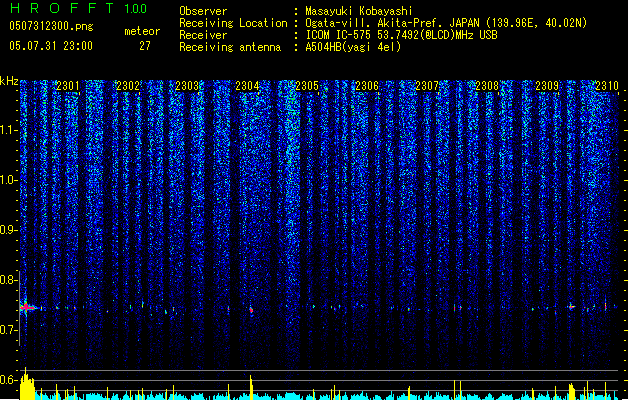Screen dimensions: 629x400
Task: Click the 2303 time marker
Action: pos(187,86)
